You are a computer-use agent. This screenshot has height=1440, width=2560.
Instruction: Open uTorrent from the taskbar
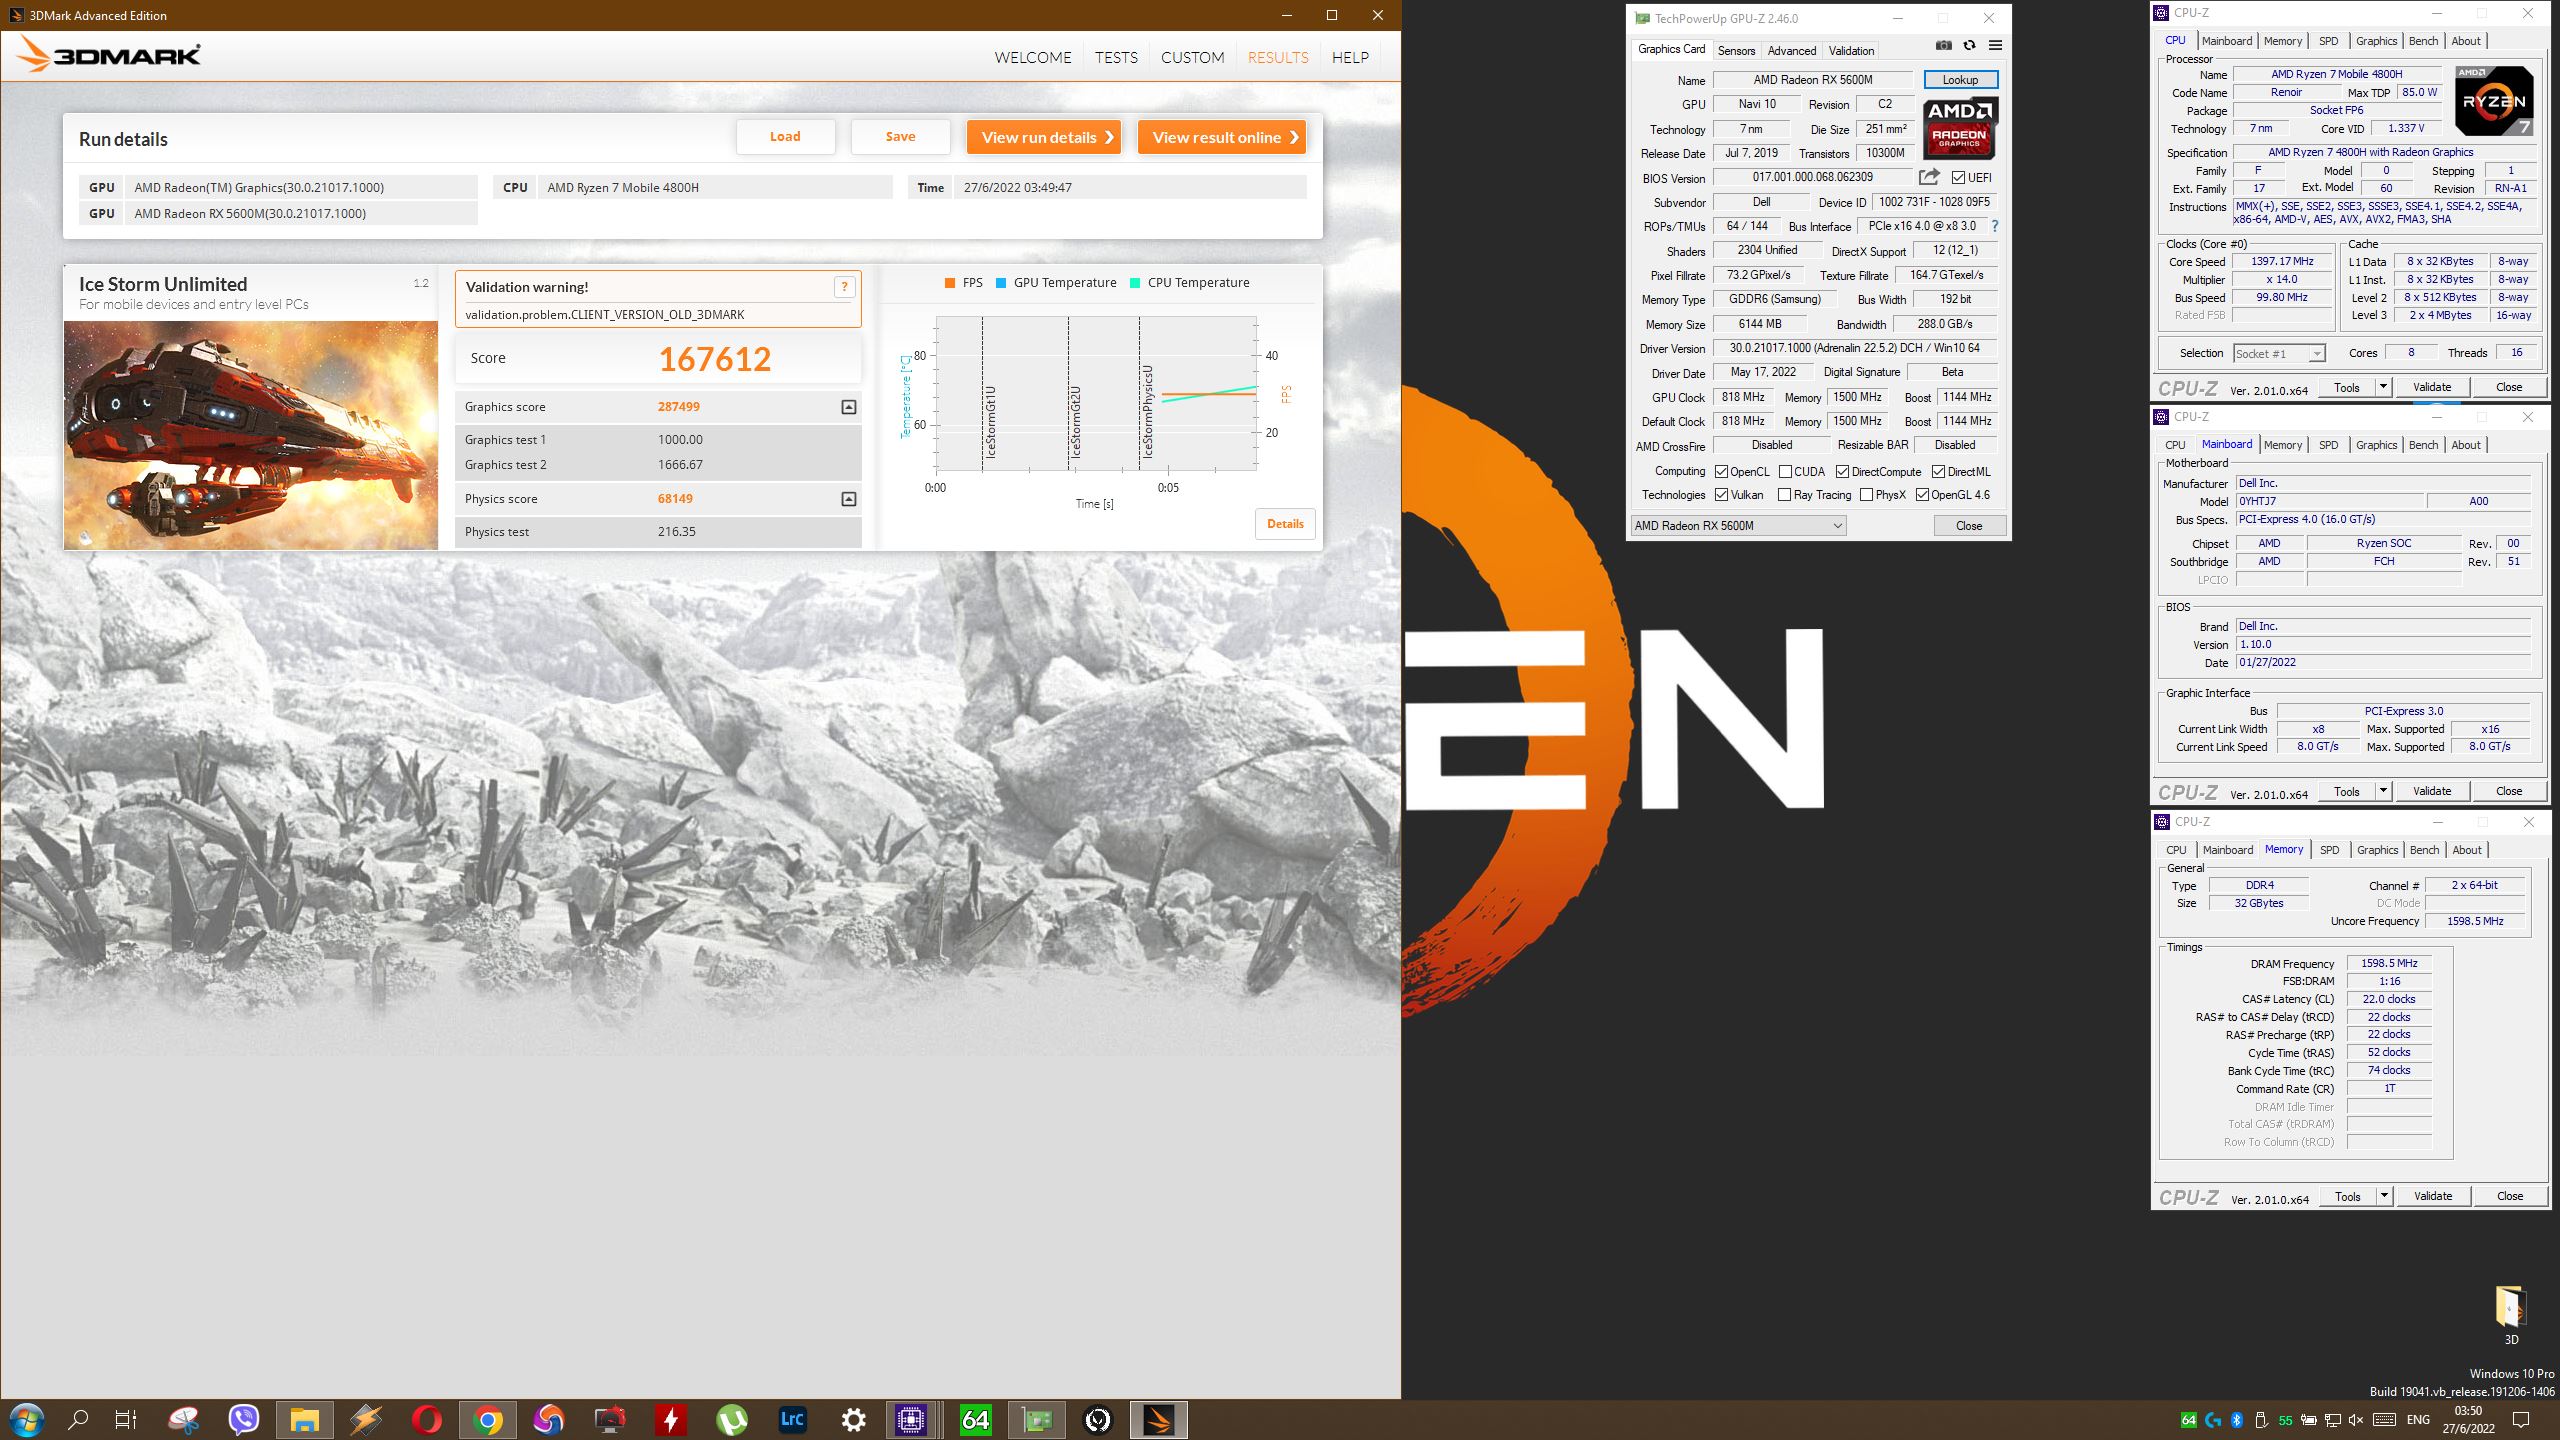(x=732, y=1419)
